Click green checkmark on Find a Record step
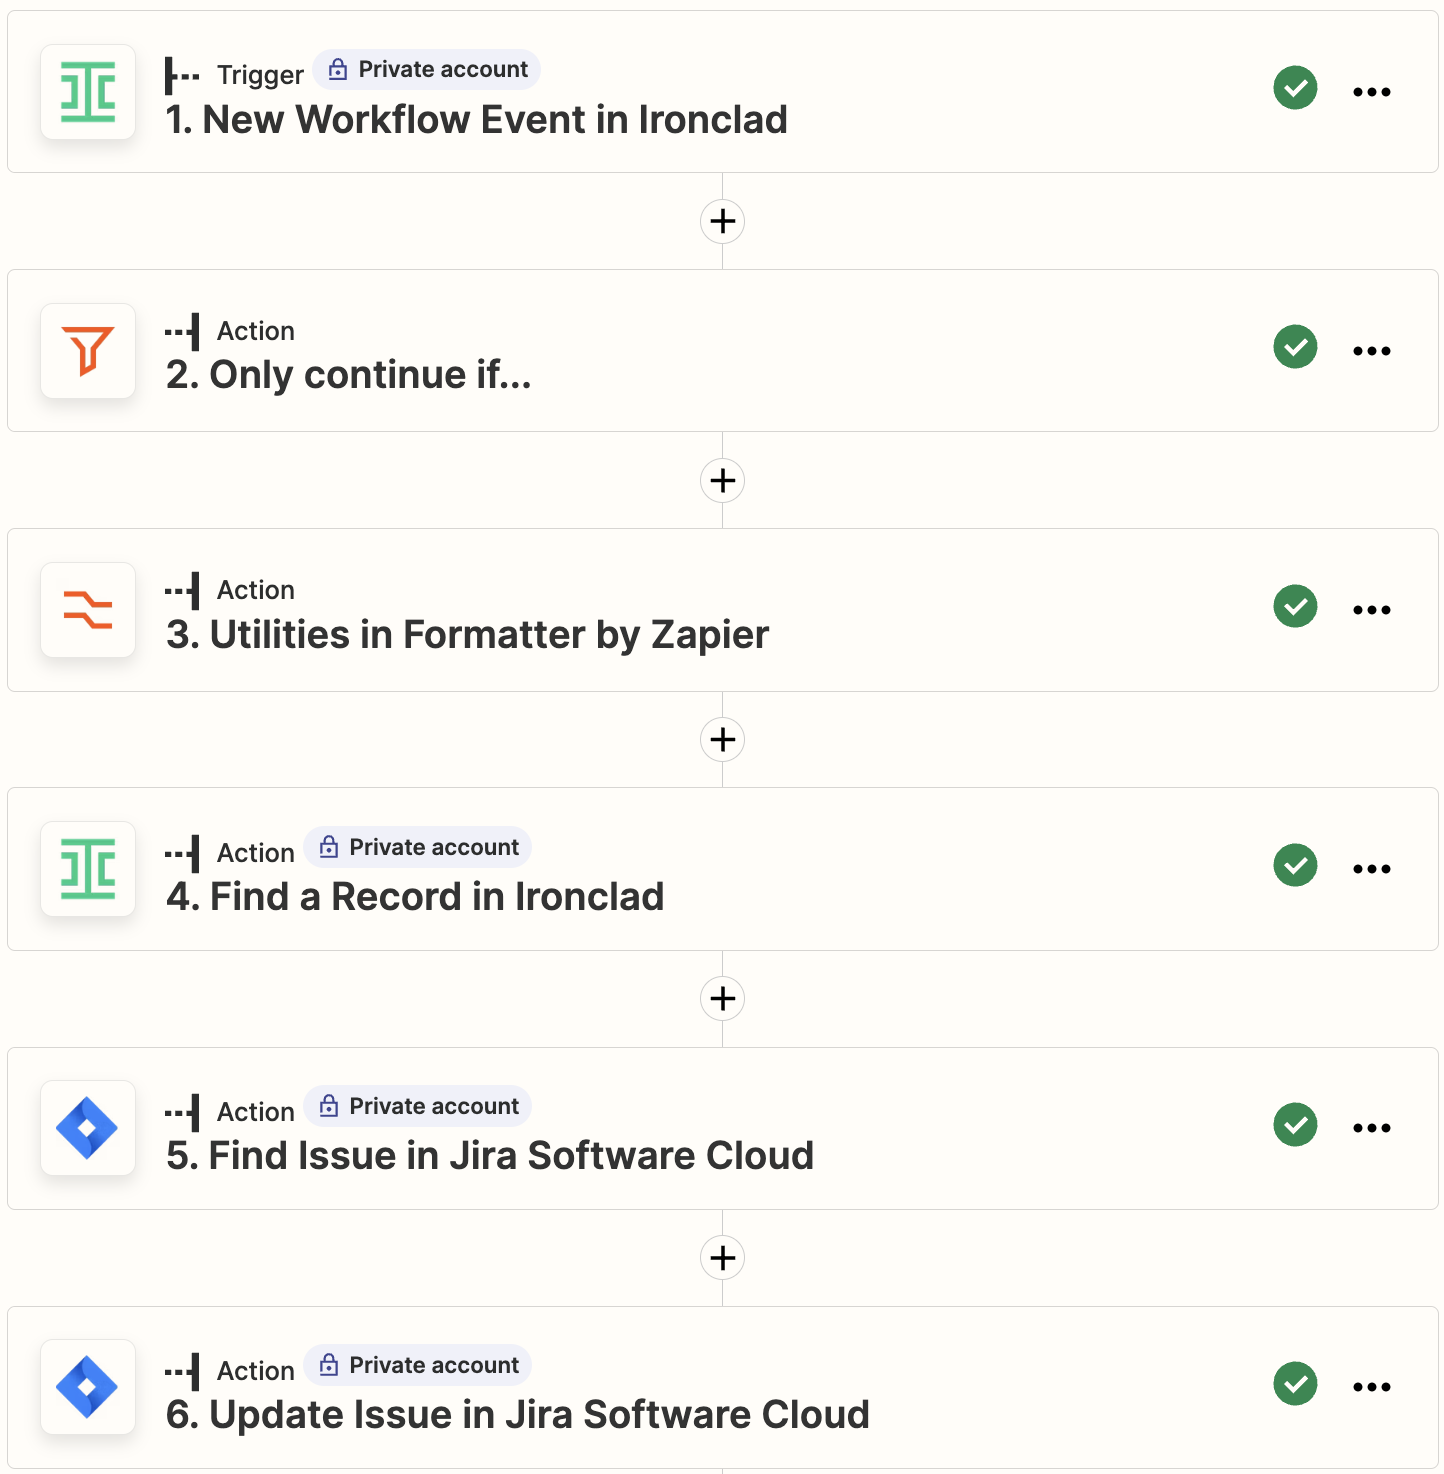The height and width of the screenshot is (1474, 1444). 1295,865
